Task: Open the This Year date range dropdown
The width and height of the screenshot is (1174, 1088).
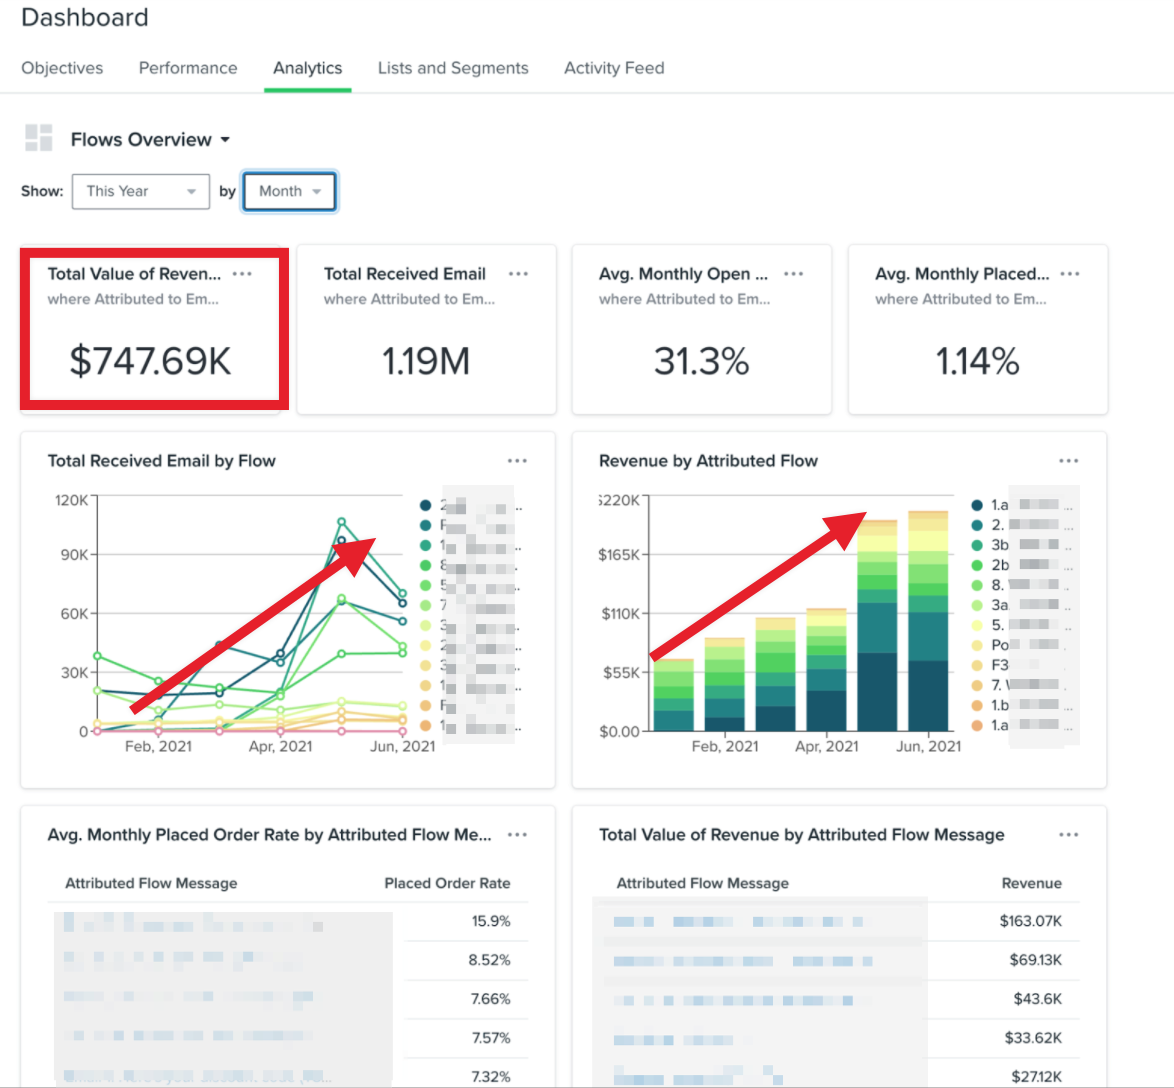Action: (140, 191)
